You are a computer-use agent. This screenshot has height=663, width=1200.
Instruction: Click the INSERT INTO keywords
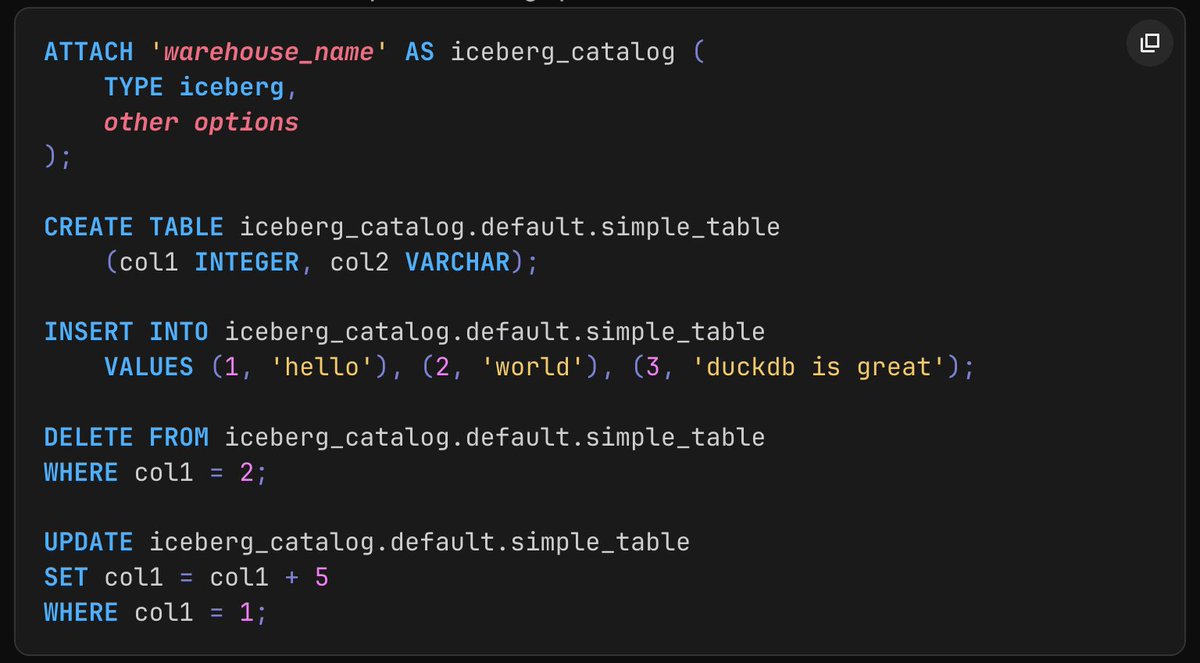(x=126, y=332)
